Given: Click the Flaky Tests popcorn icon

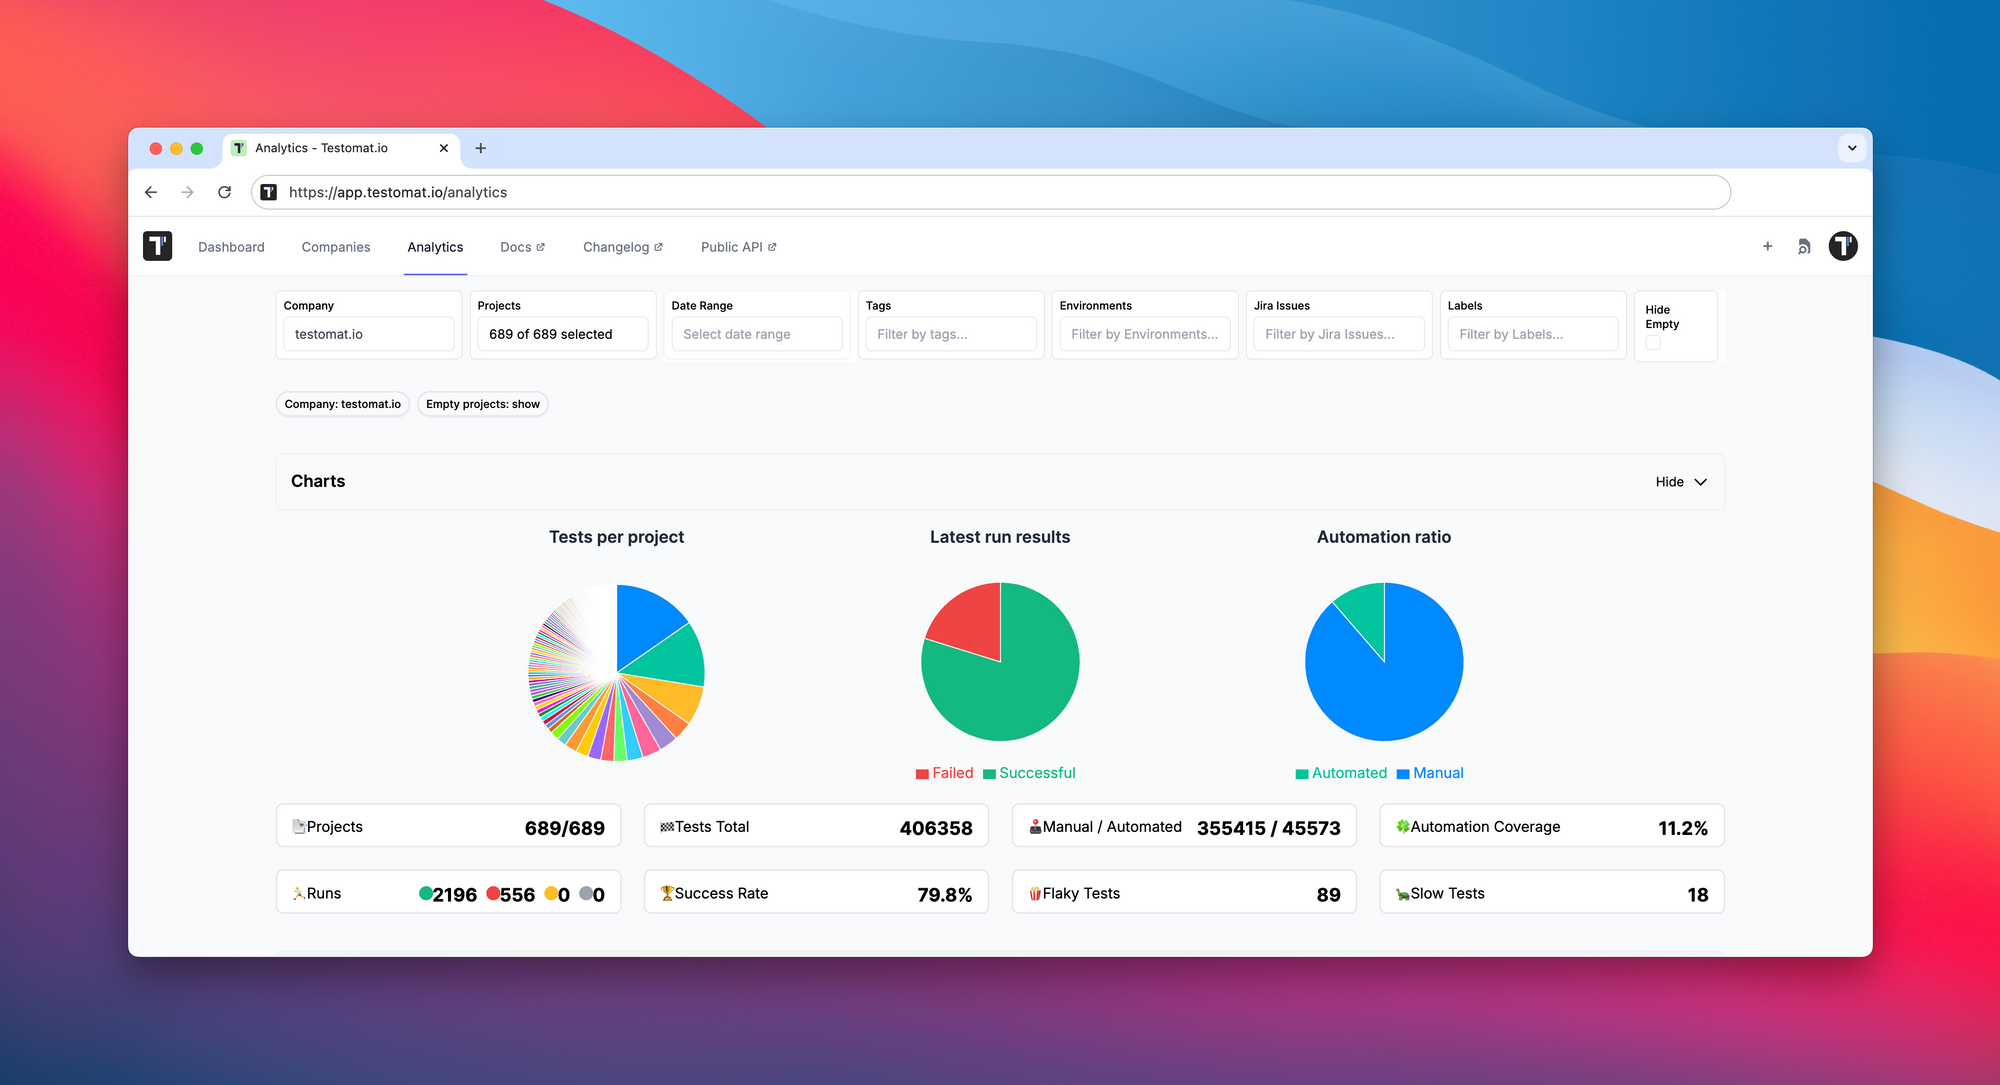Looking at the screenshot, I should [1035, 893].
